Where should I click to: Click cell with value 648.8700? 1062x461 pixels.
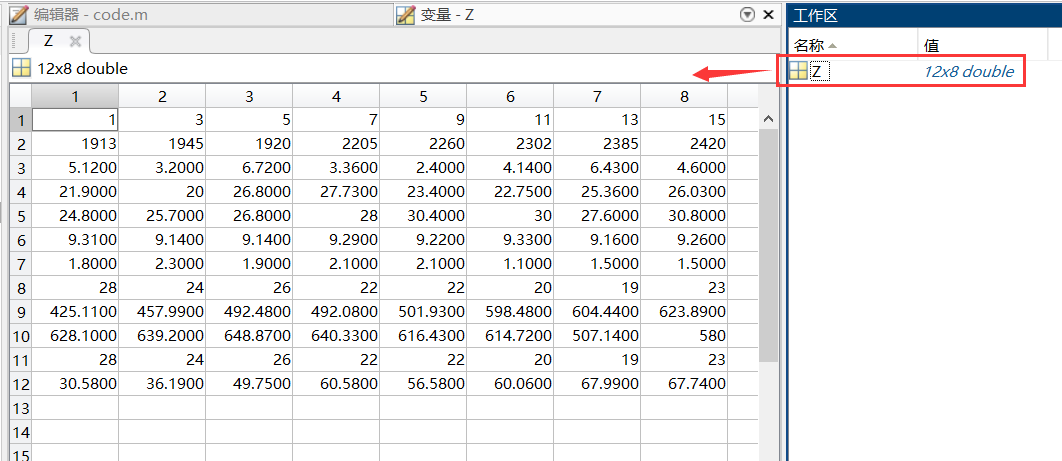(x=249, y=336)
